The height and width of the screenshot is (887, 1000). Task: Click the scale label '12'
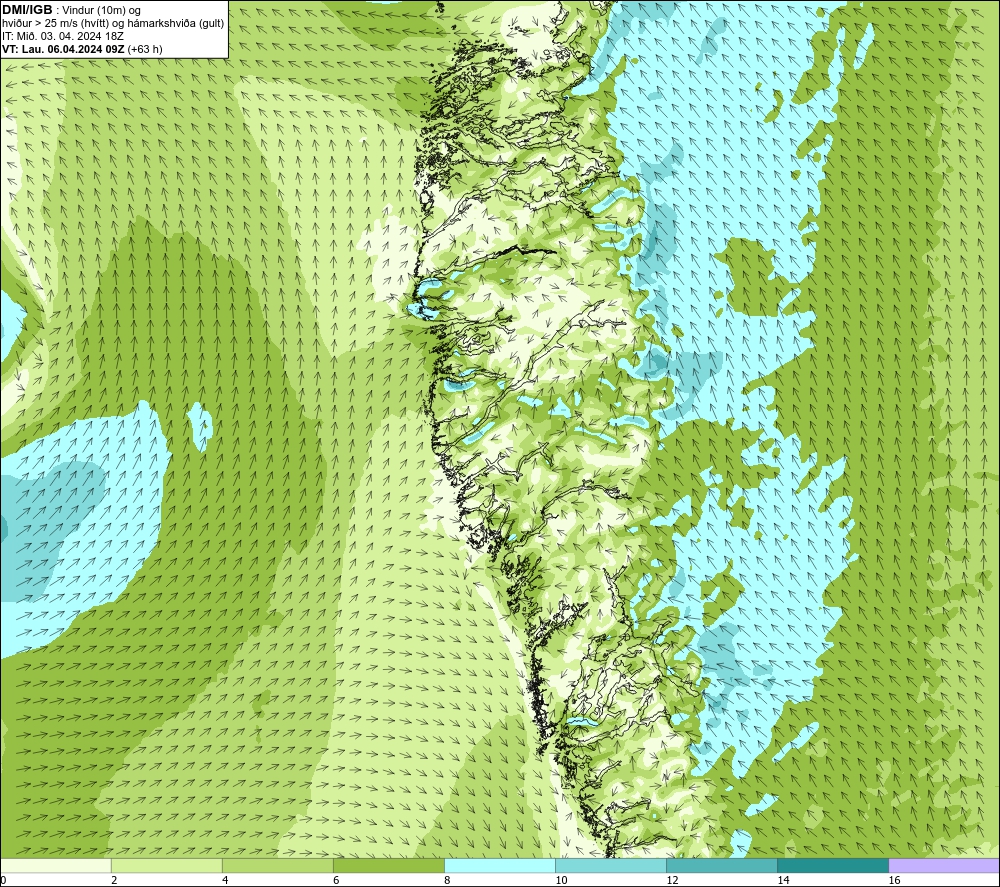(672, 880)
